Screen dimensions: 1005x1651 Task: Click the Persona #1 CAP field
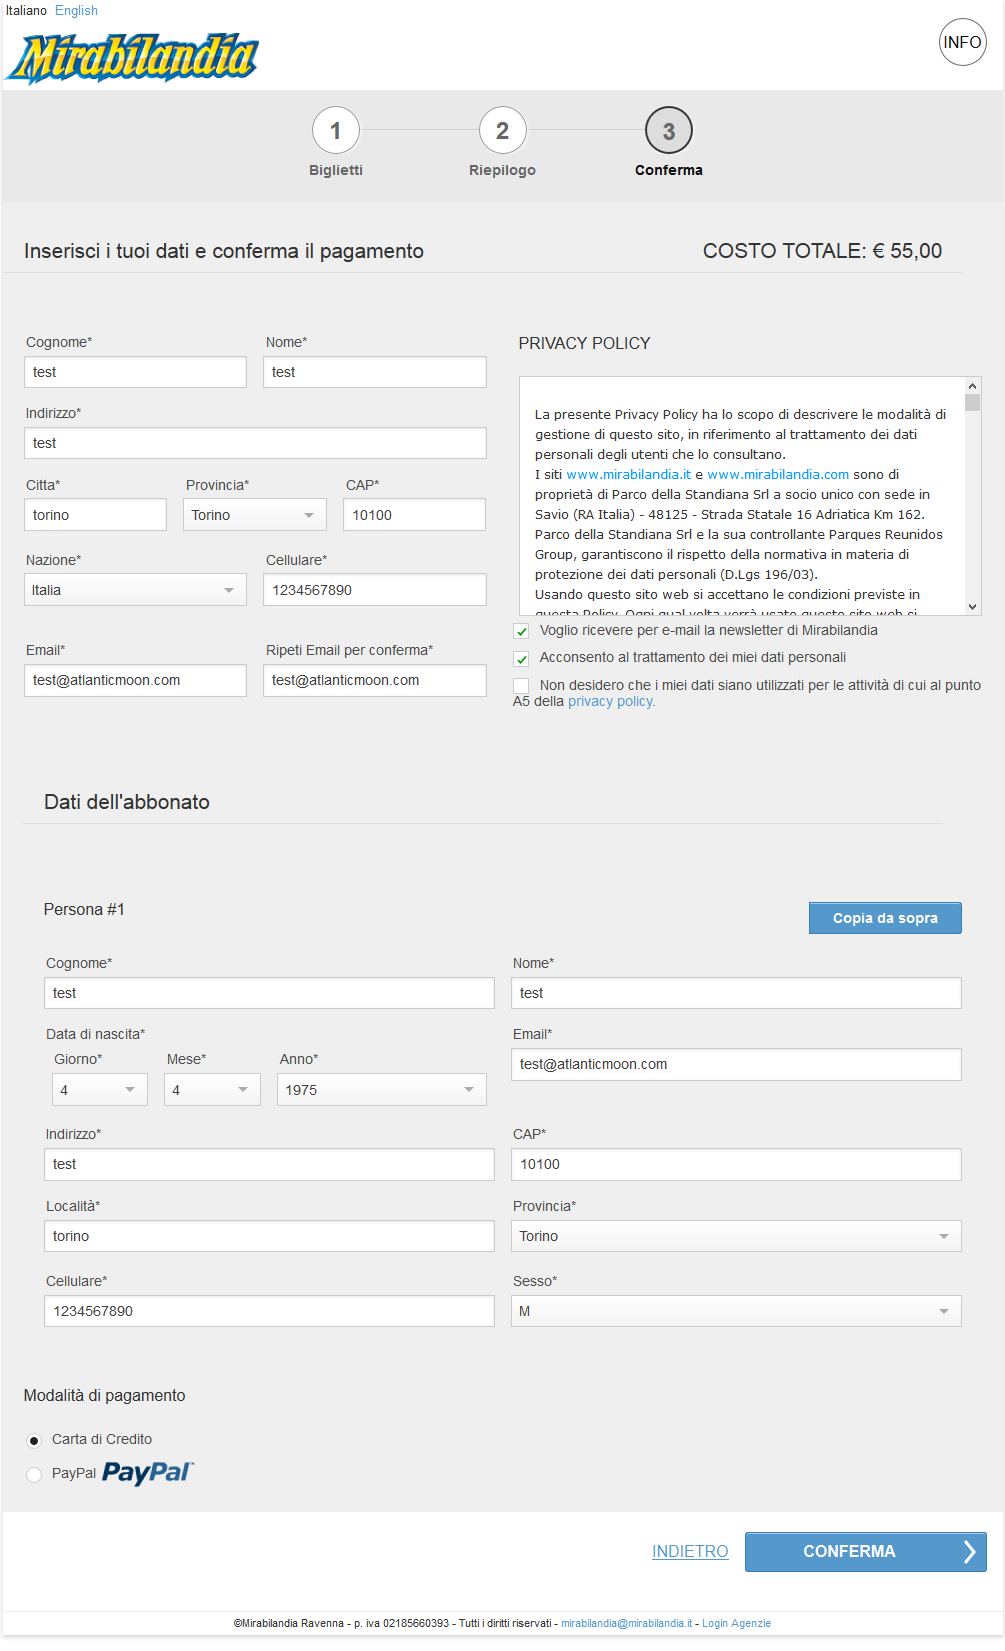736,1164
